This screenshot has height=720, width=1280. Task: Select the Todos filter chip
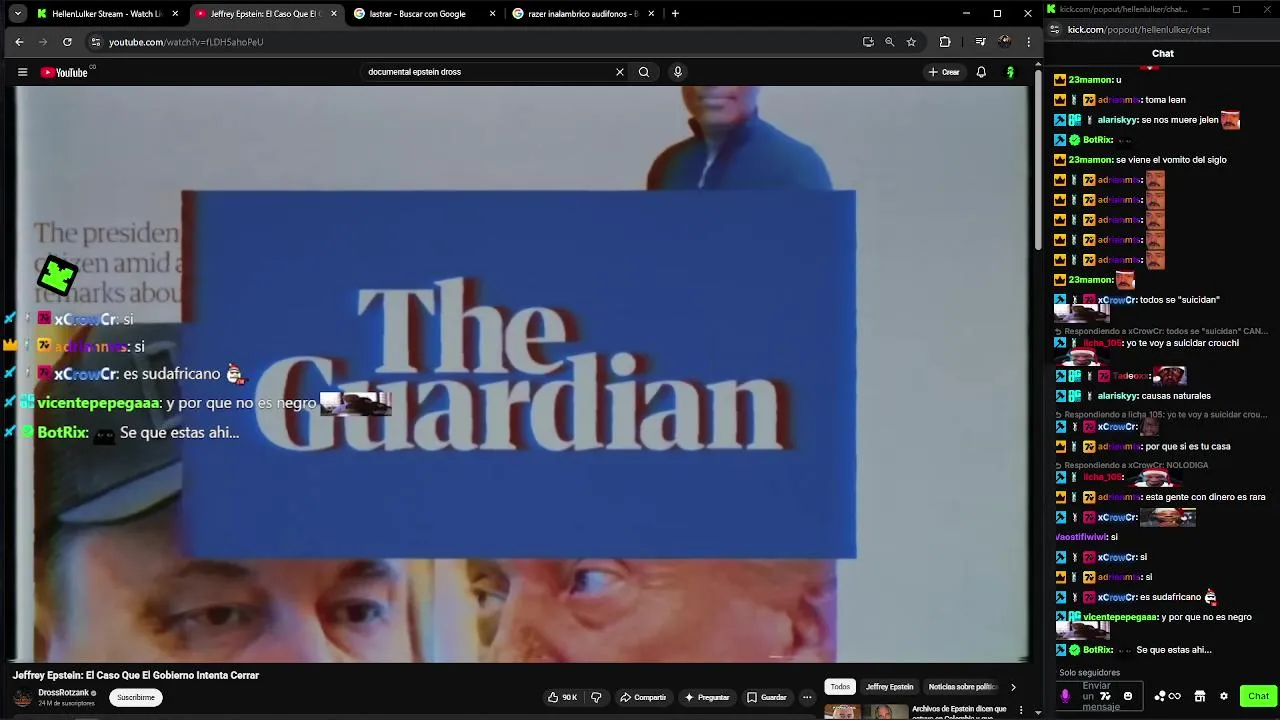click(840, 687)
